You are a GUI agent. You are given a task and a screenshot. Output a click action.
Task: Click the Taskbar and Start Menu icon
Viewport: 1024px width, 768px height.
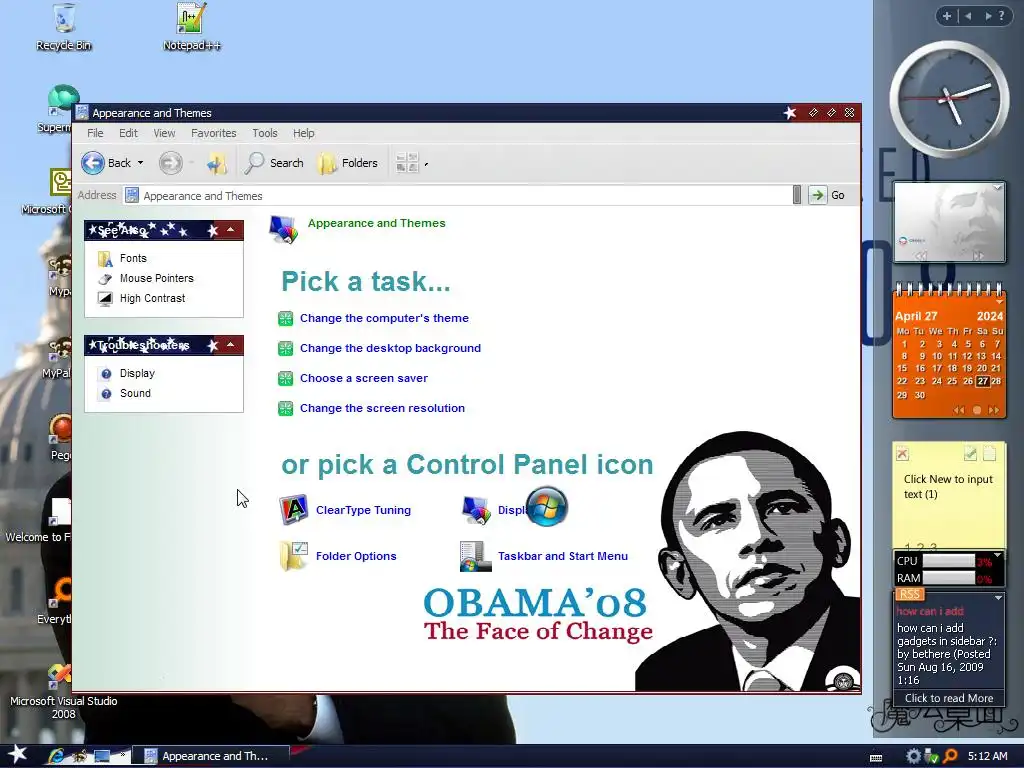(x=475, y=556)
